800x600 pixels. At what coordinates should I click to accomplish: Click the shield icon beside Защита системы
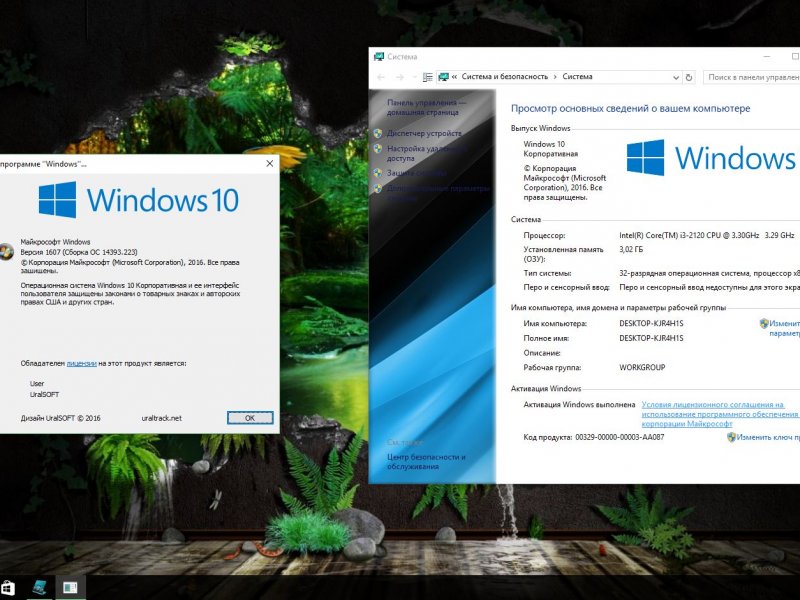[378, 173]
